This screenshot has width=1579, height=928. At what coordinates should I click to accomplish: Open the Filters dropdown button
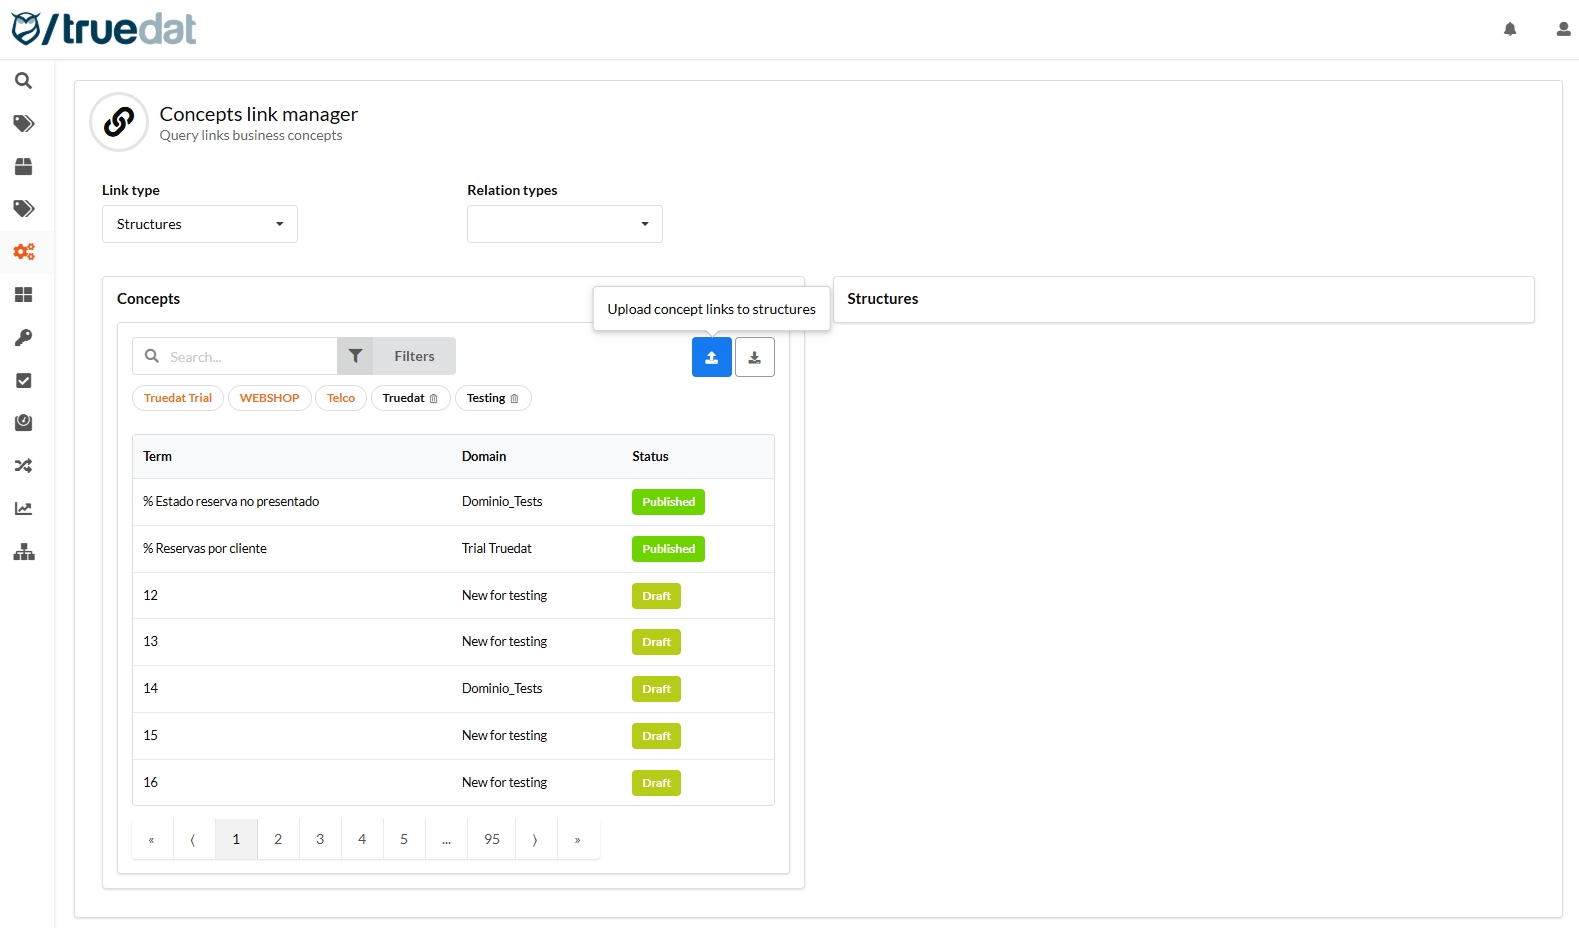397,356
